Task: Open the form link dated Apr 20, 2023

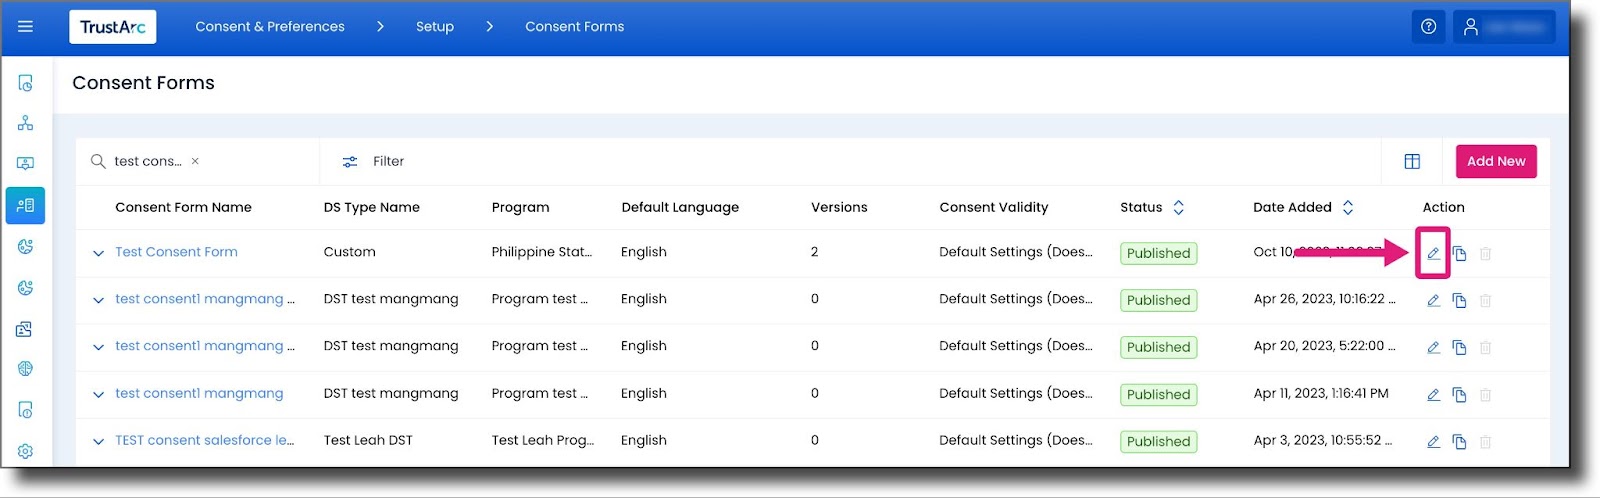Action: click(205, 346)
